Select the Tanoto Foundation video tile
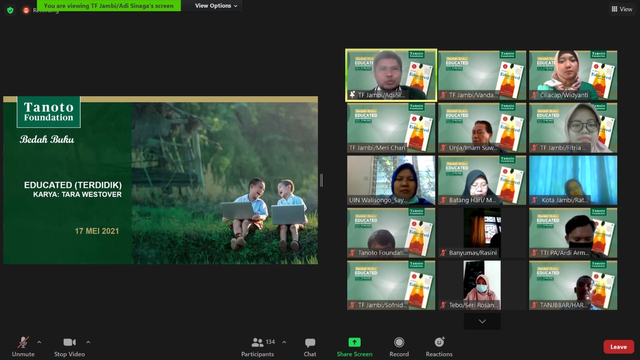This screenshot has height=360, width=640. (x=391, y=233)
